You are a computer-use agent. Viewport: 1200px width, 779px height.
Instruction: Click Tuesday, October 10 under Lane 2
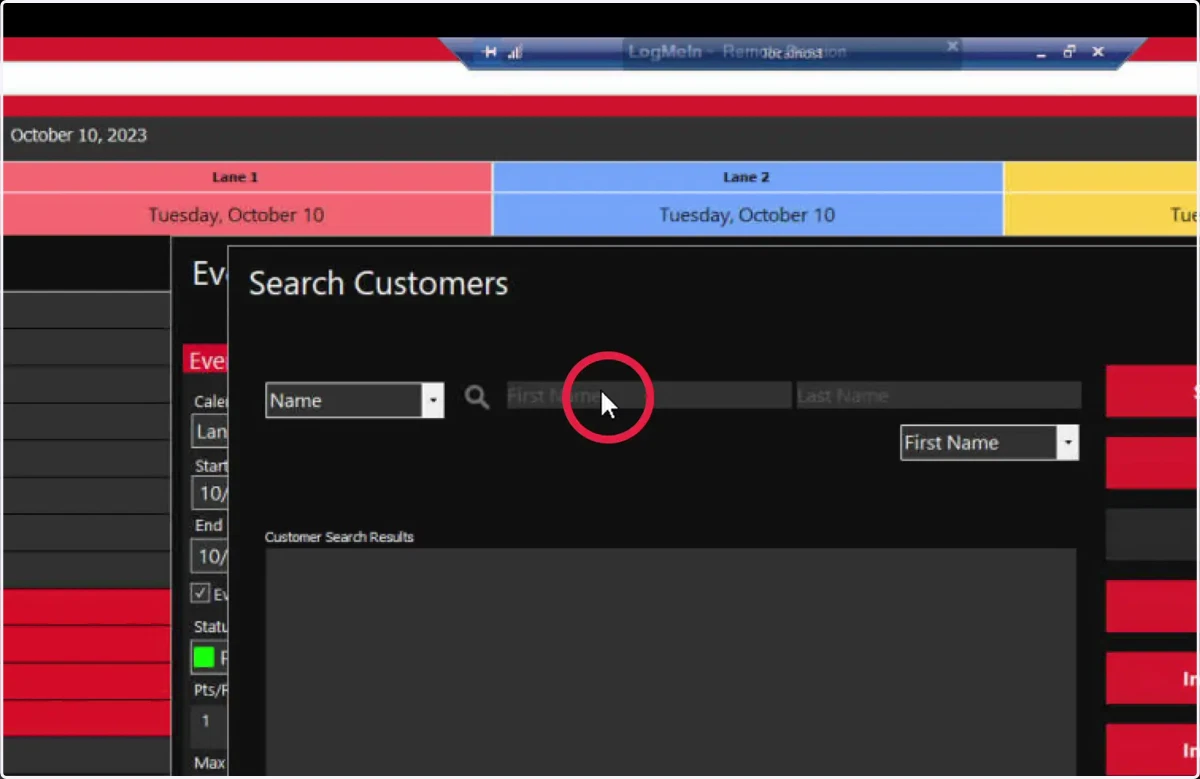click(x=747, y=215)
